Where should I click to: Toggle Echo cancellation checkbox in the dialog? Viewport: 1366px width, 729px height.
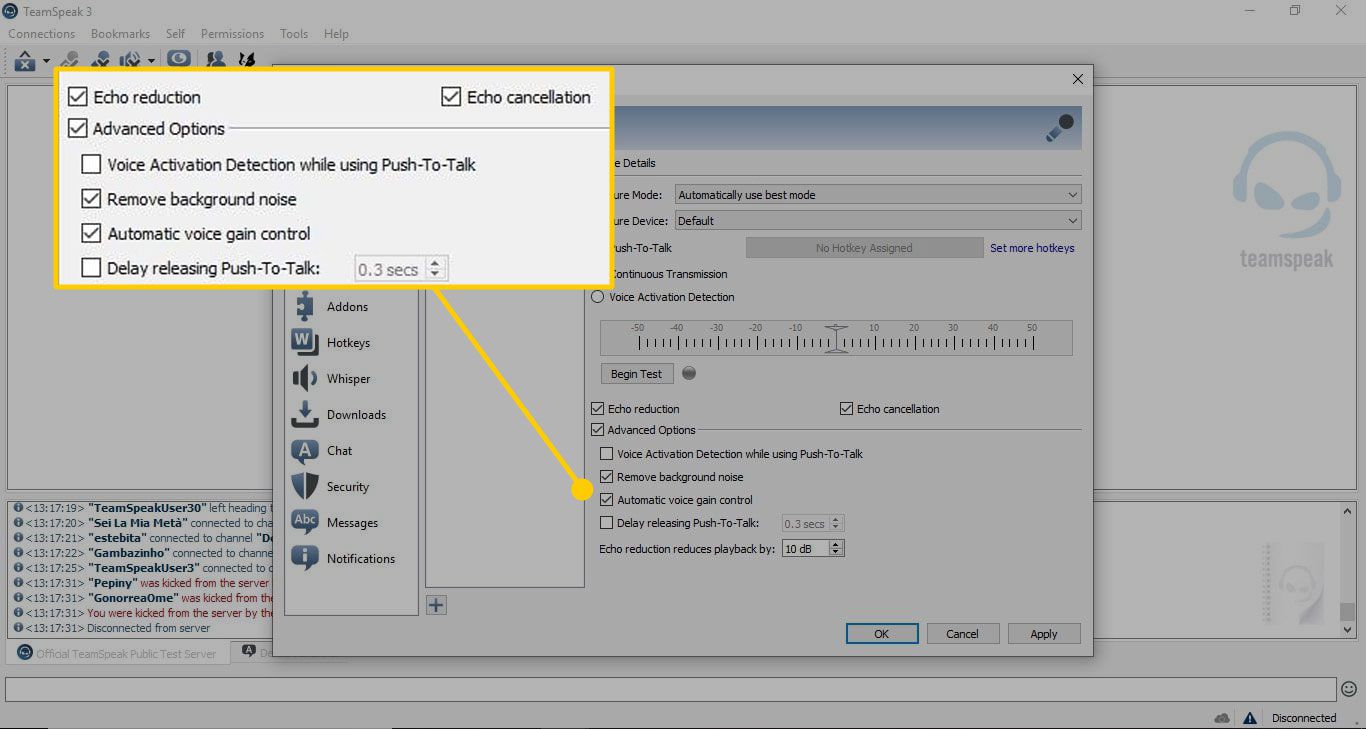click(x=847, y=409)
